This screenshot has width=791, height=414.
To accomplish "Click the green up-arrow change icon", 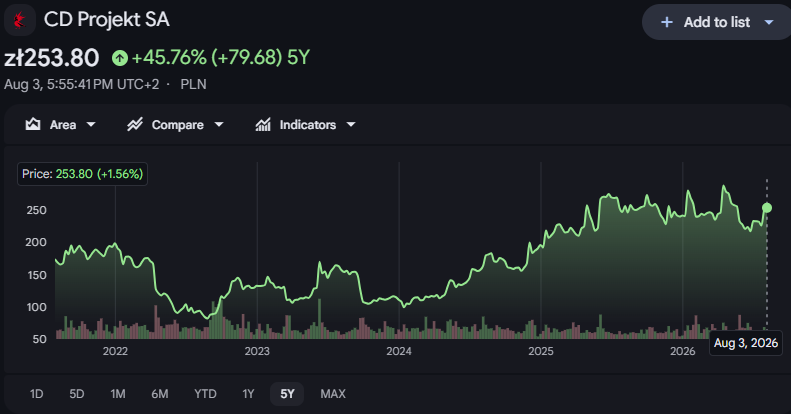I will [x=120, y=58].
